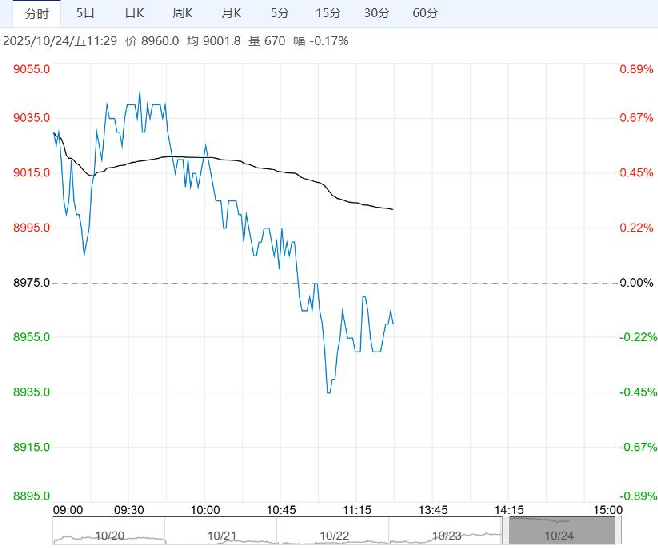The width and height of the screenshot is (658, 548).
Task: Jump to 10/21 in the date navigator
Action: click(220, 535)
